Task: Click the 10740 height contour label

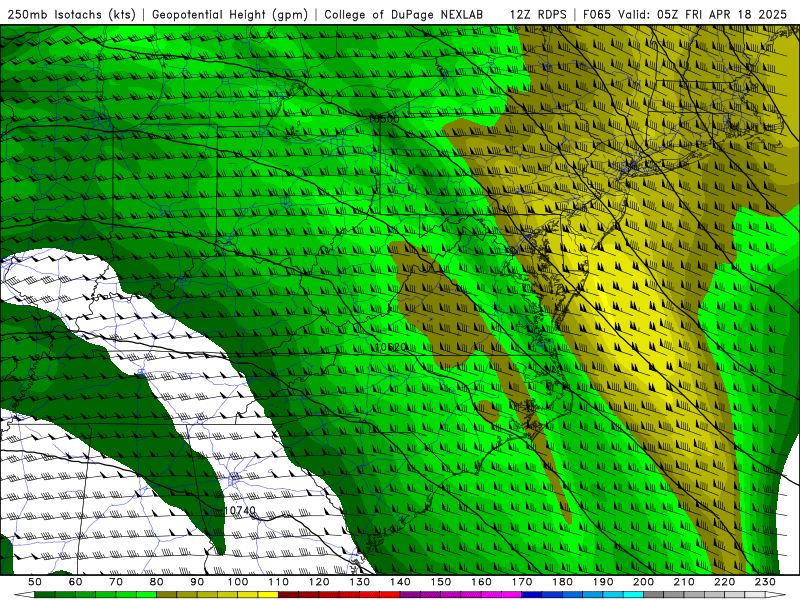Action: click(240, 510)
